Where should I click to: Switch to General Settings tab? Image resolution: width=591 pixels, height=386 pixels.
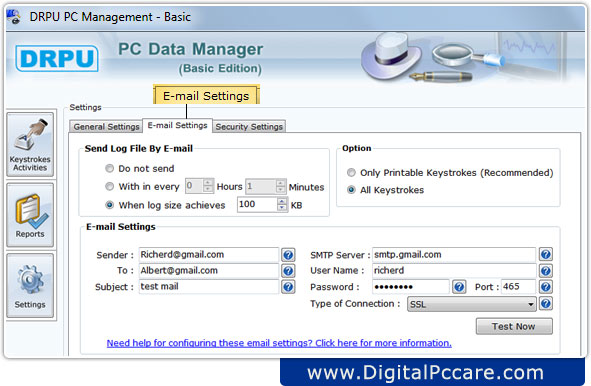(106, 127)
